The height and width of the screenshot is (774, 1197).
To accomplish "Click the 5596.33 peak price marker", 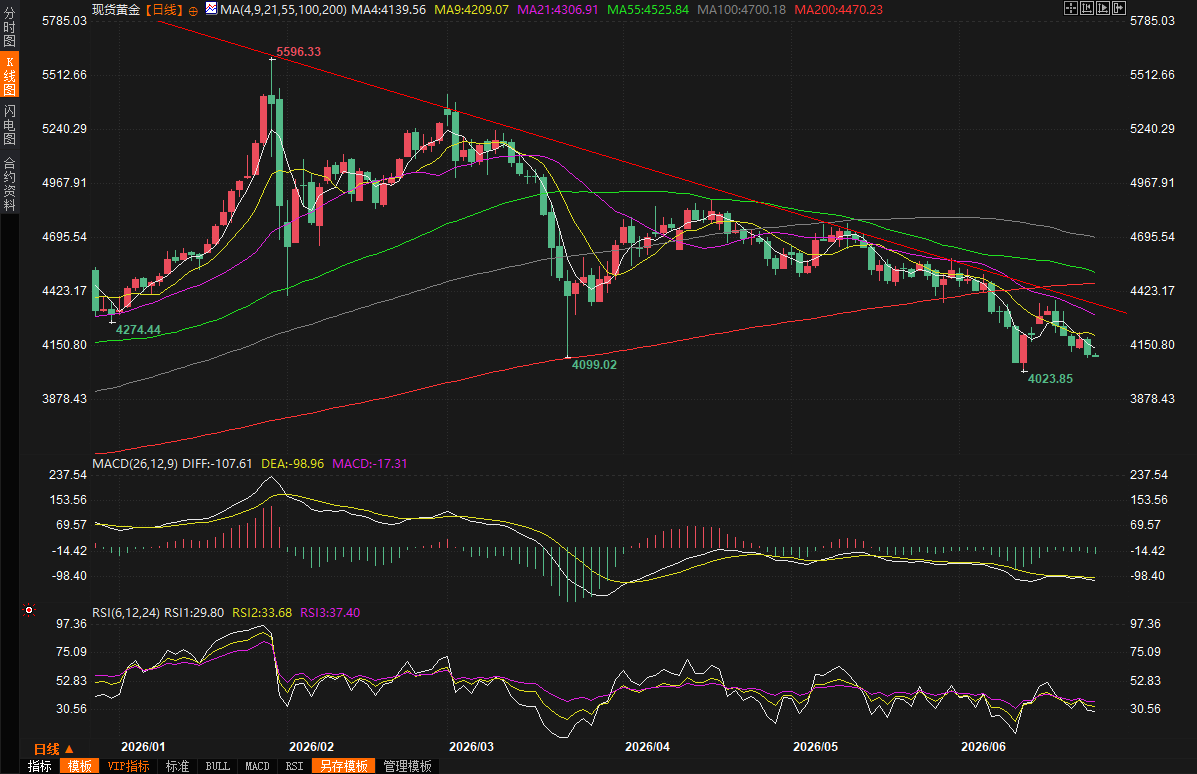I will [298, 52].
